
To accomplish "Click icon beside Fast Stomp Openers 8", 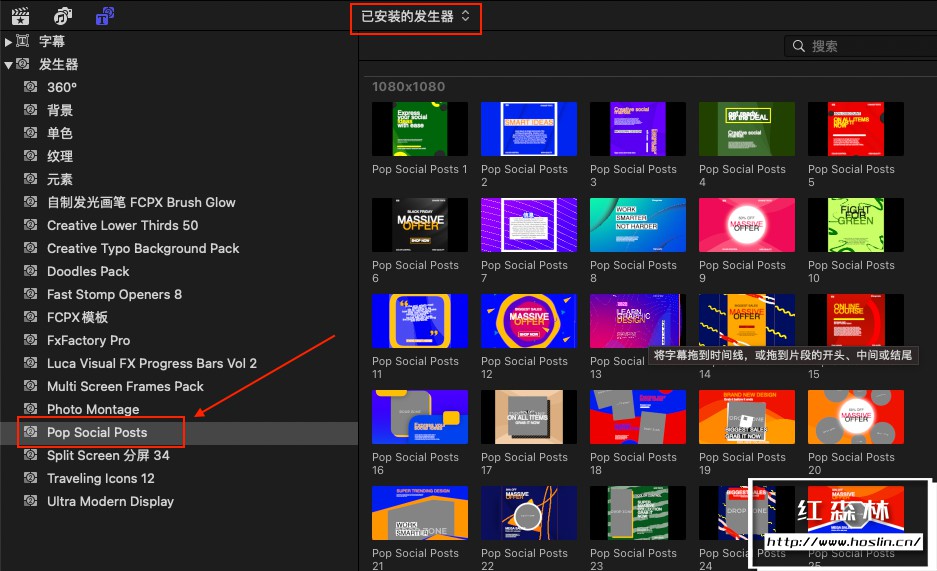I will coord(30,294).
